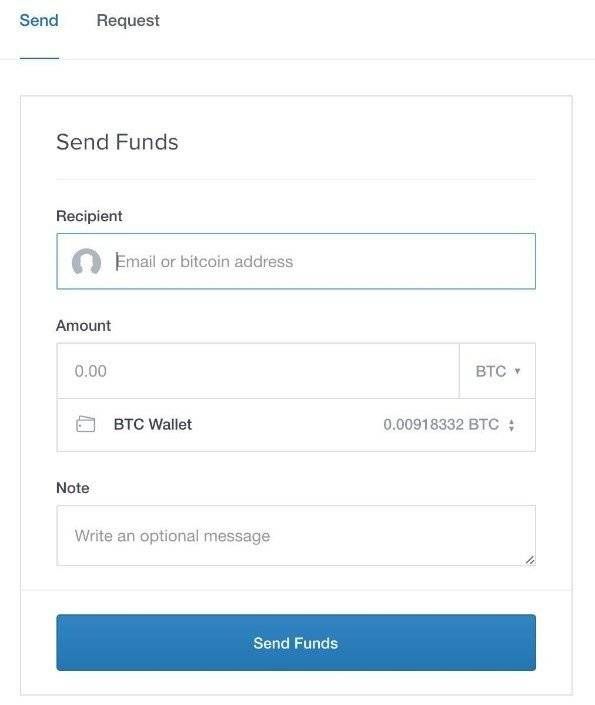The height and width of the screenshot is (705, 595).
Task: Click the recipient avatar placeholder icon
Action: pyautogui.click(x=86, y=262)
